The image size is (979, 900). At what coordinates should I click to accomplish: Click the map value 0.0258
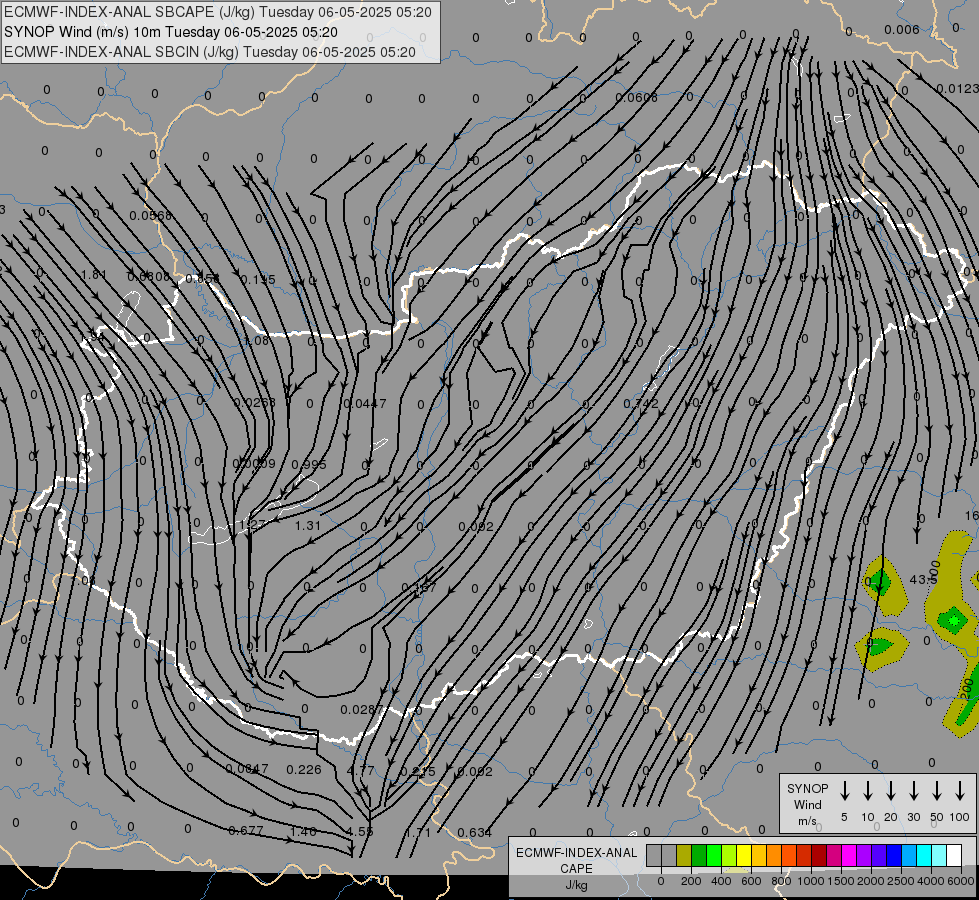pyautogui.click(x=255, y=402)
